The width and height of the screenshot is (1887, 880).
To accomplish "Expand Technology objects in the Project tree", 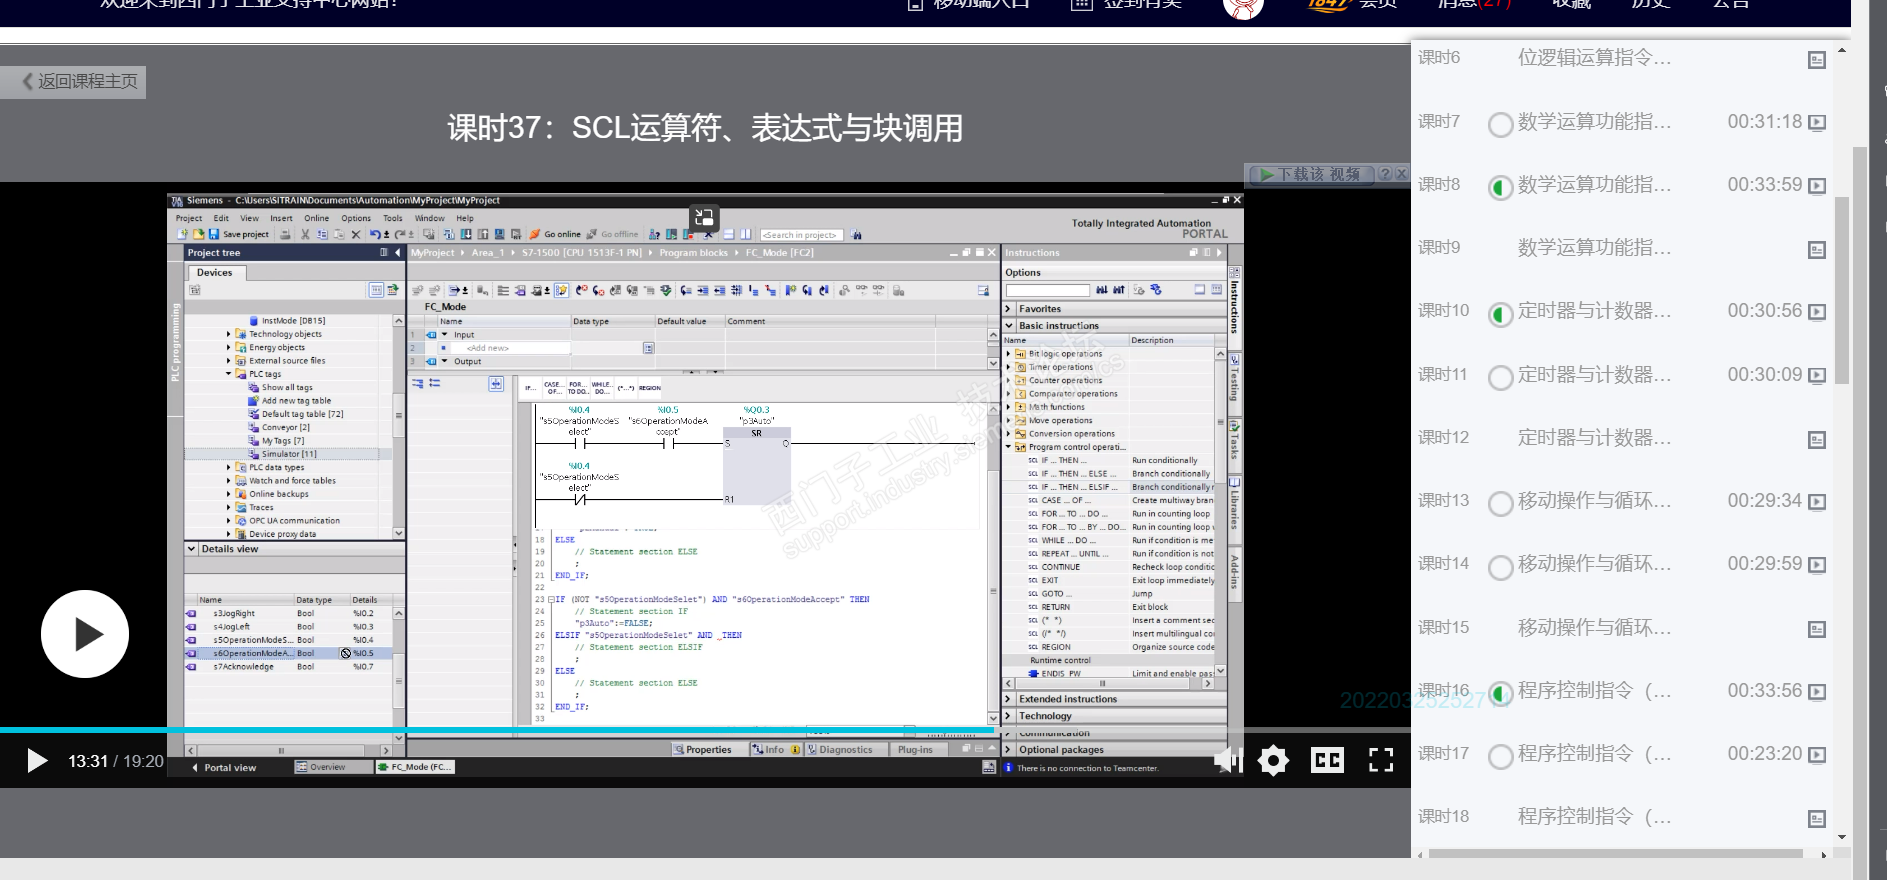I will point(228,334).
